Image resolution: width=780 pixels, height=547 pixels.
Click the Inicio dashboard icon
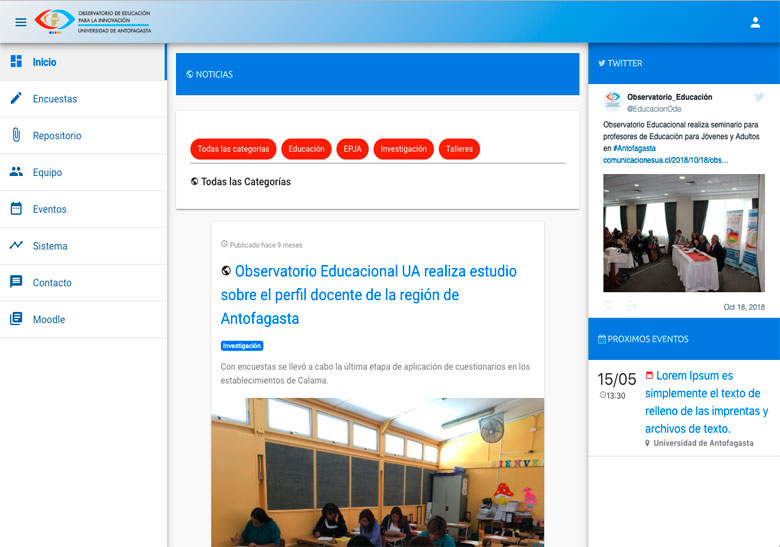(x=16, y=61)
